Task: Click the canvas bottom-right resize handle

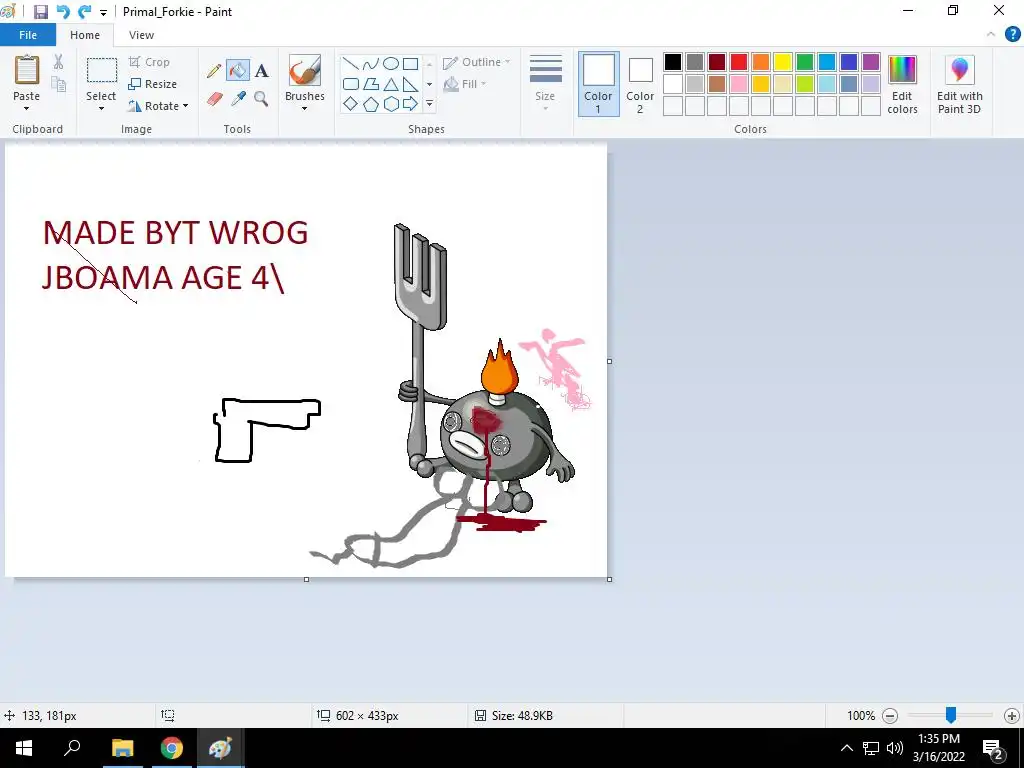Action: click(x=609, y=579)
